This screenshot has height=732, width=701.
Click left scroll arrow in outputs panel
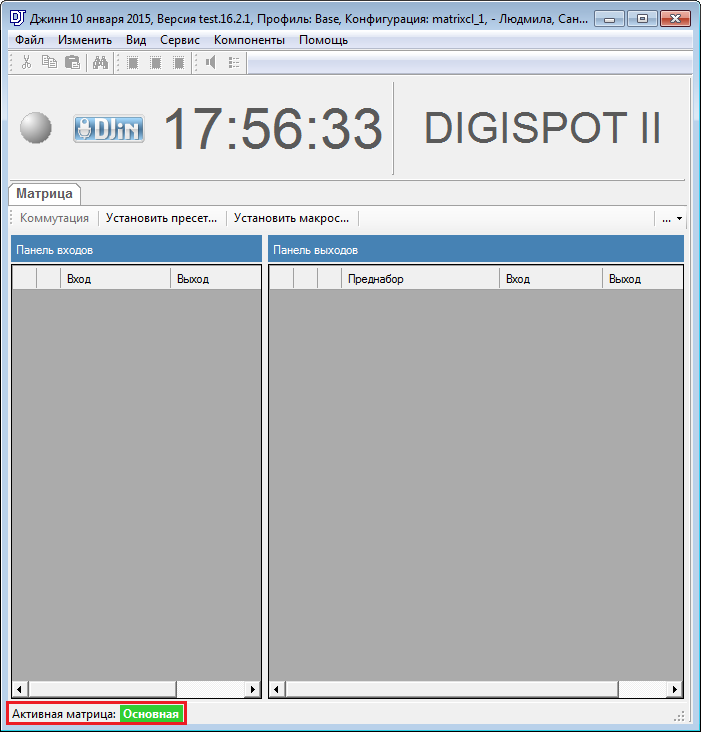[x=277, y=689]
